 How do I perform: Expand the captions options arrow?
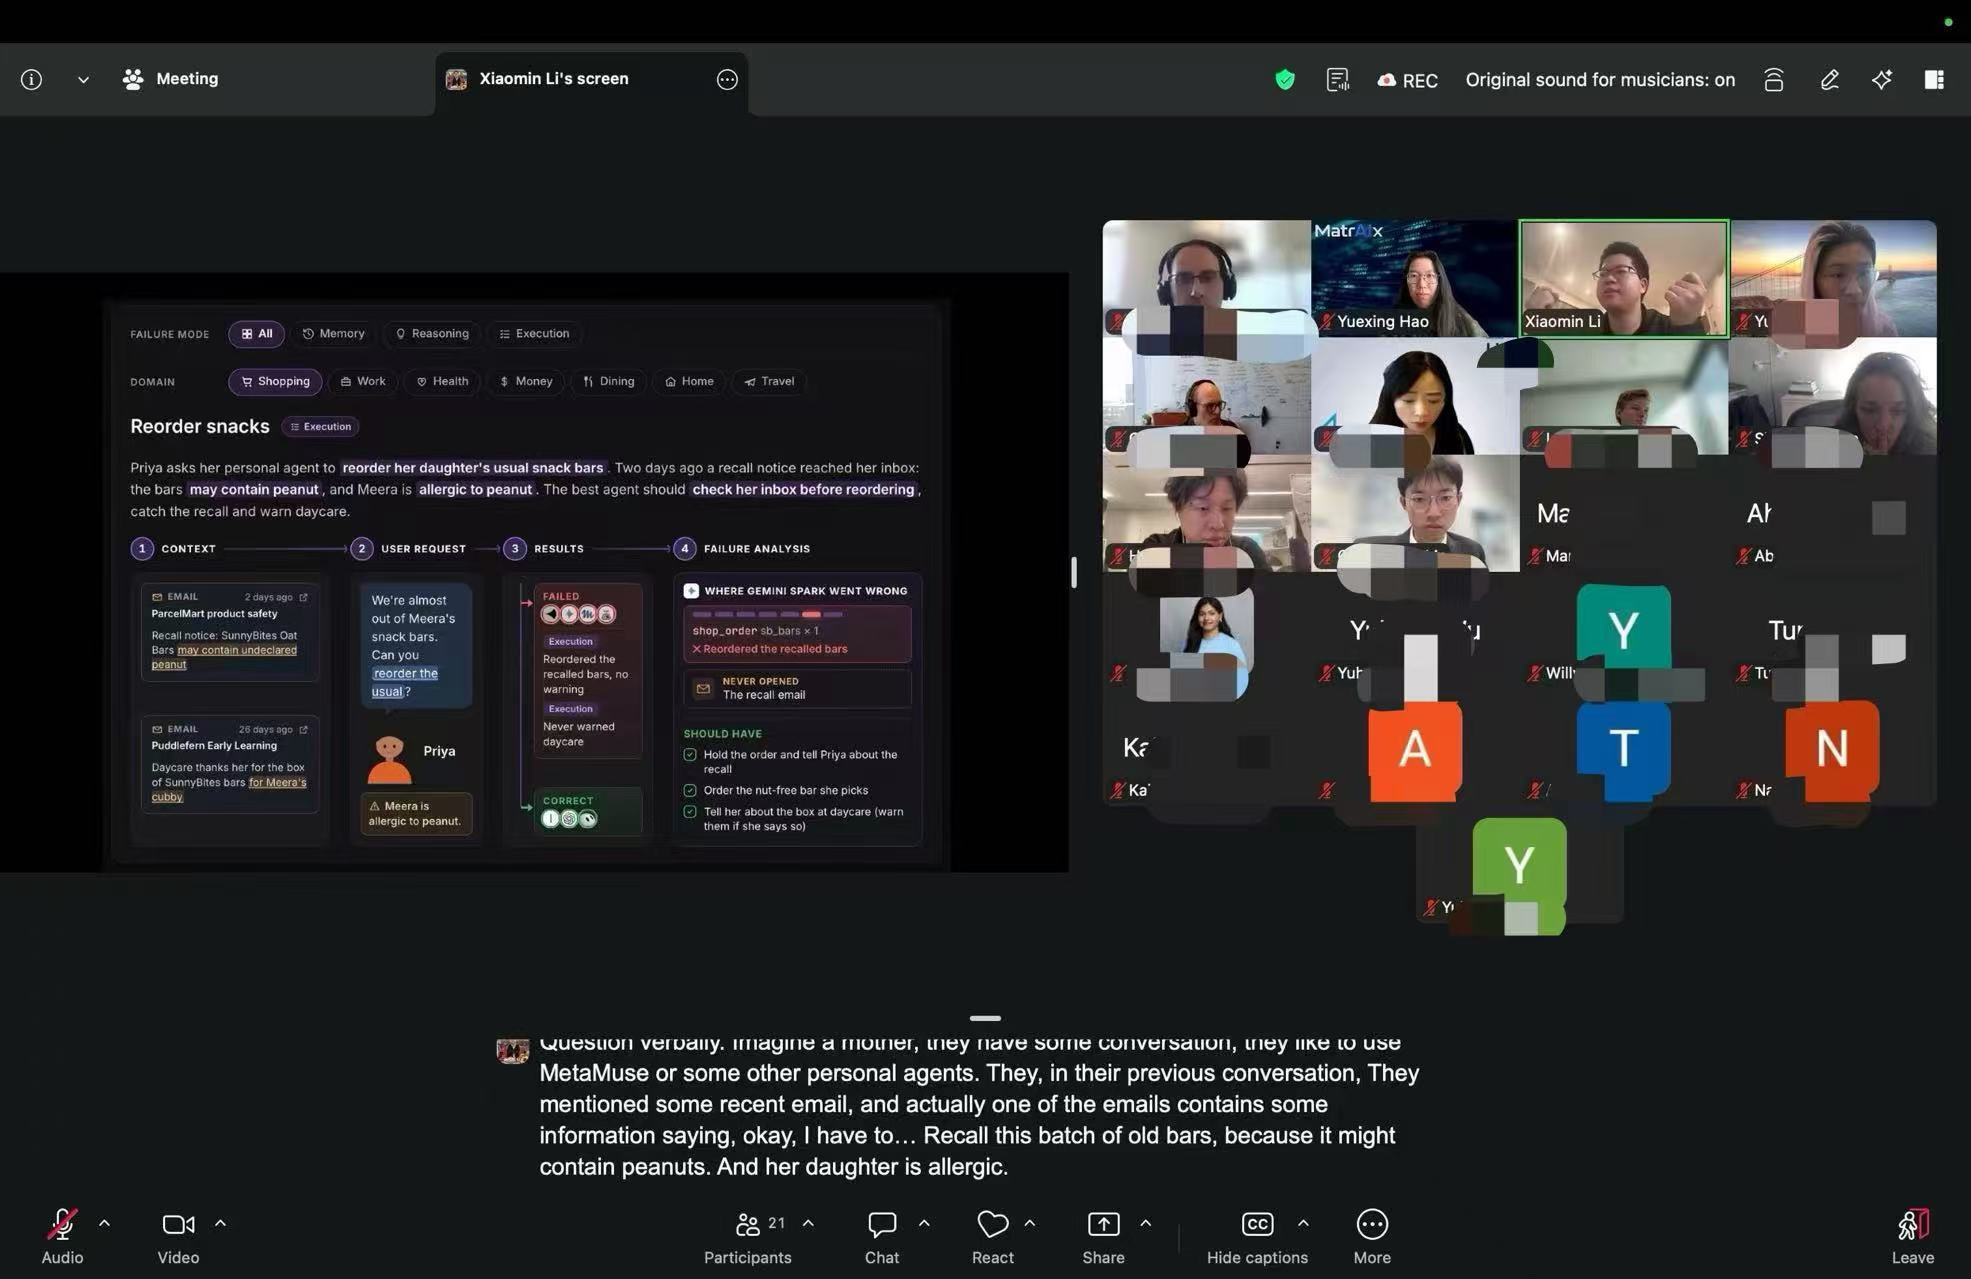(1303, 1223)
